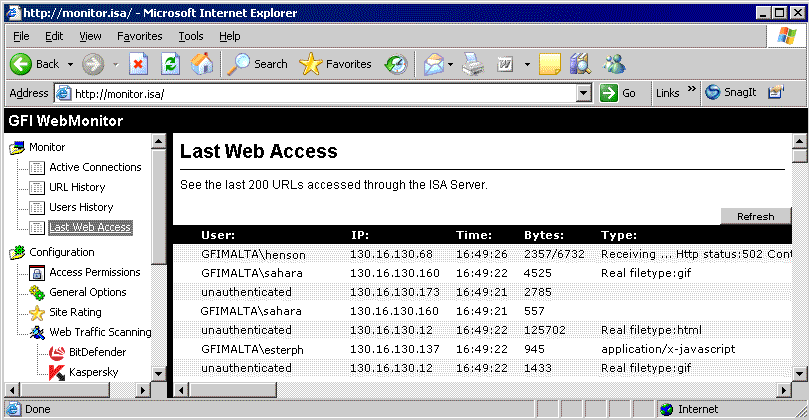Click the Kaspersky icon
Screen dimensions: 809x420
57,373
